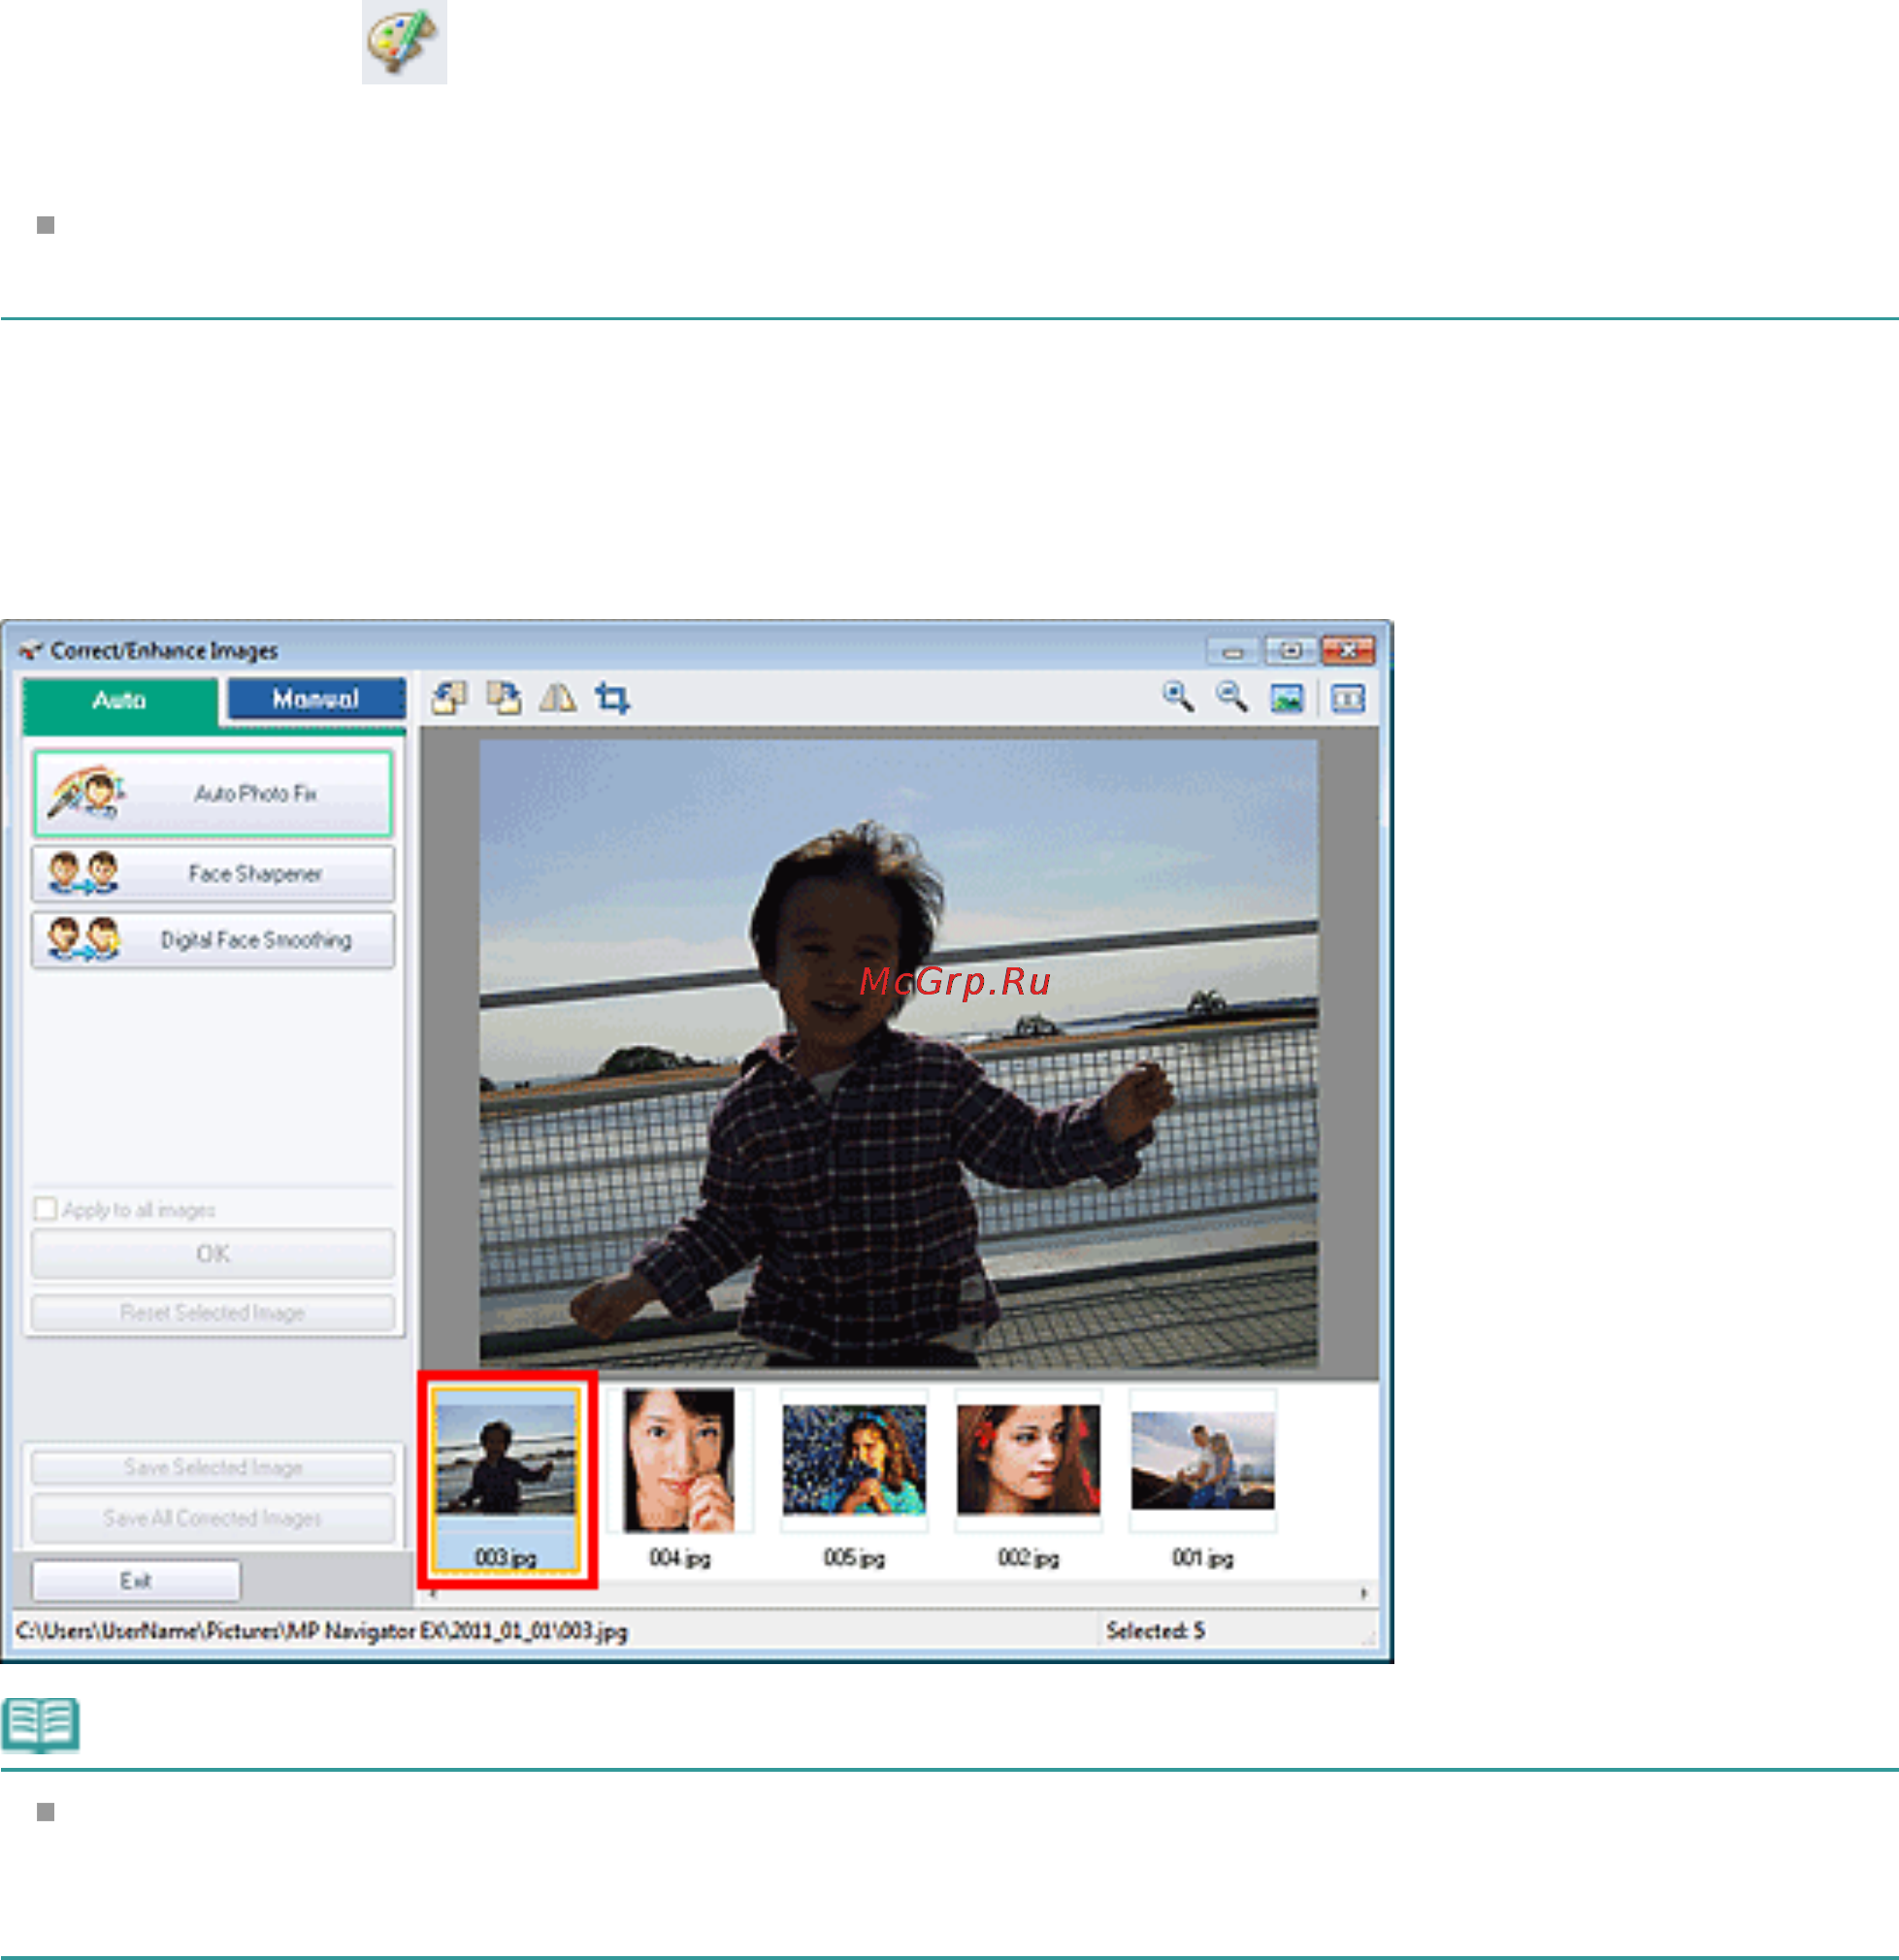Click the rotate left toolbar icon

(449, 697)
